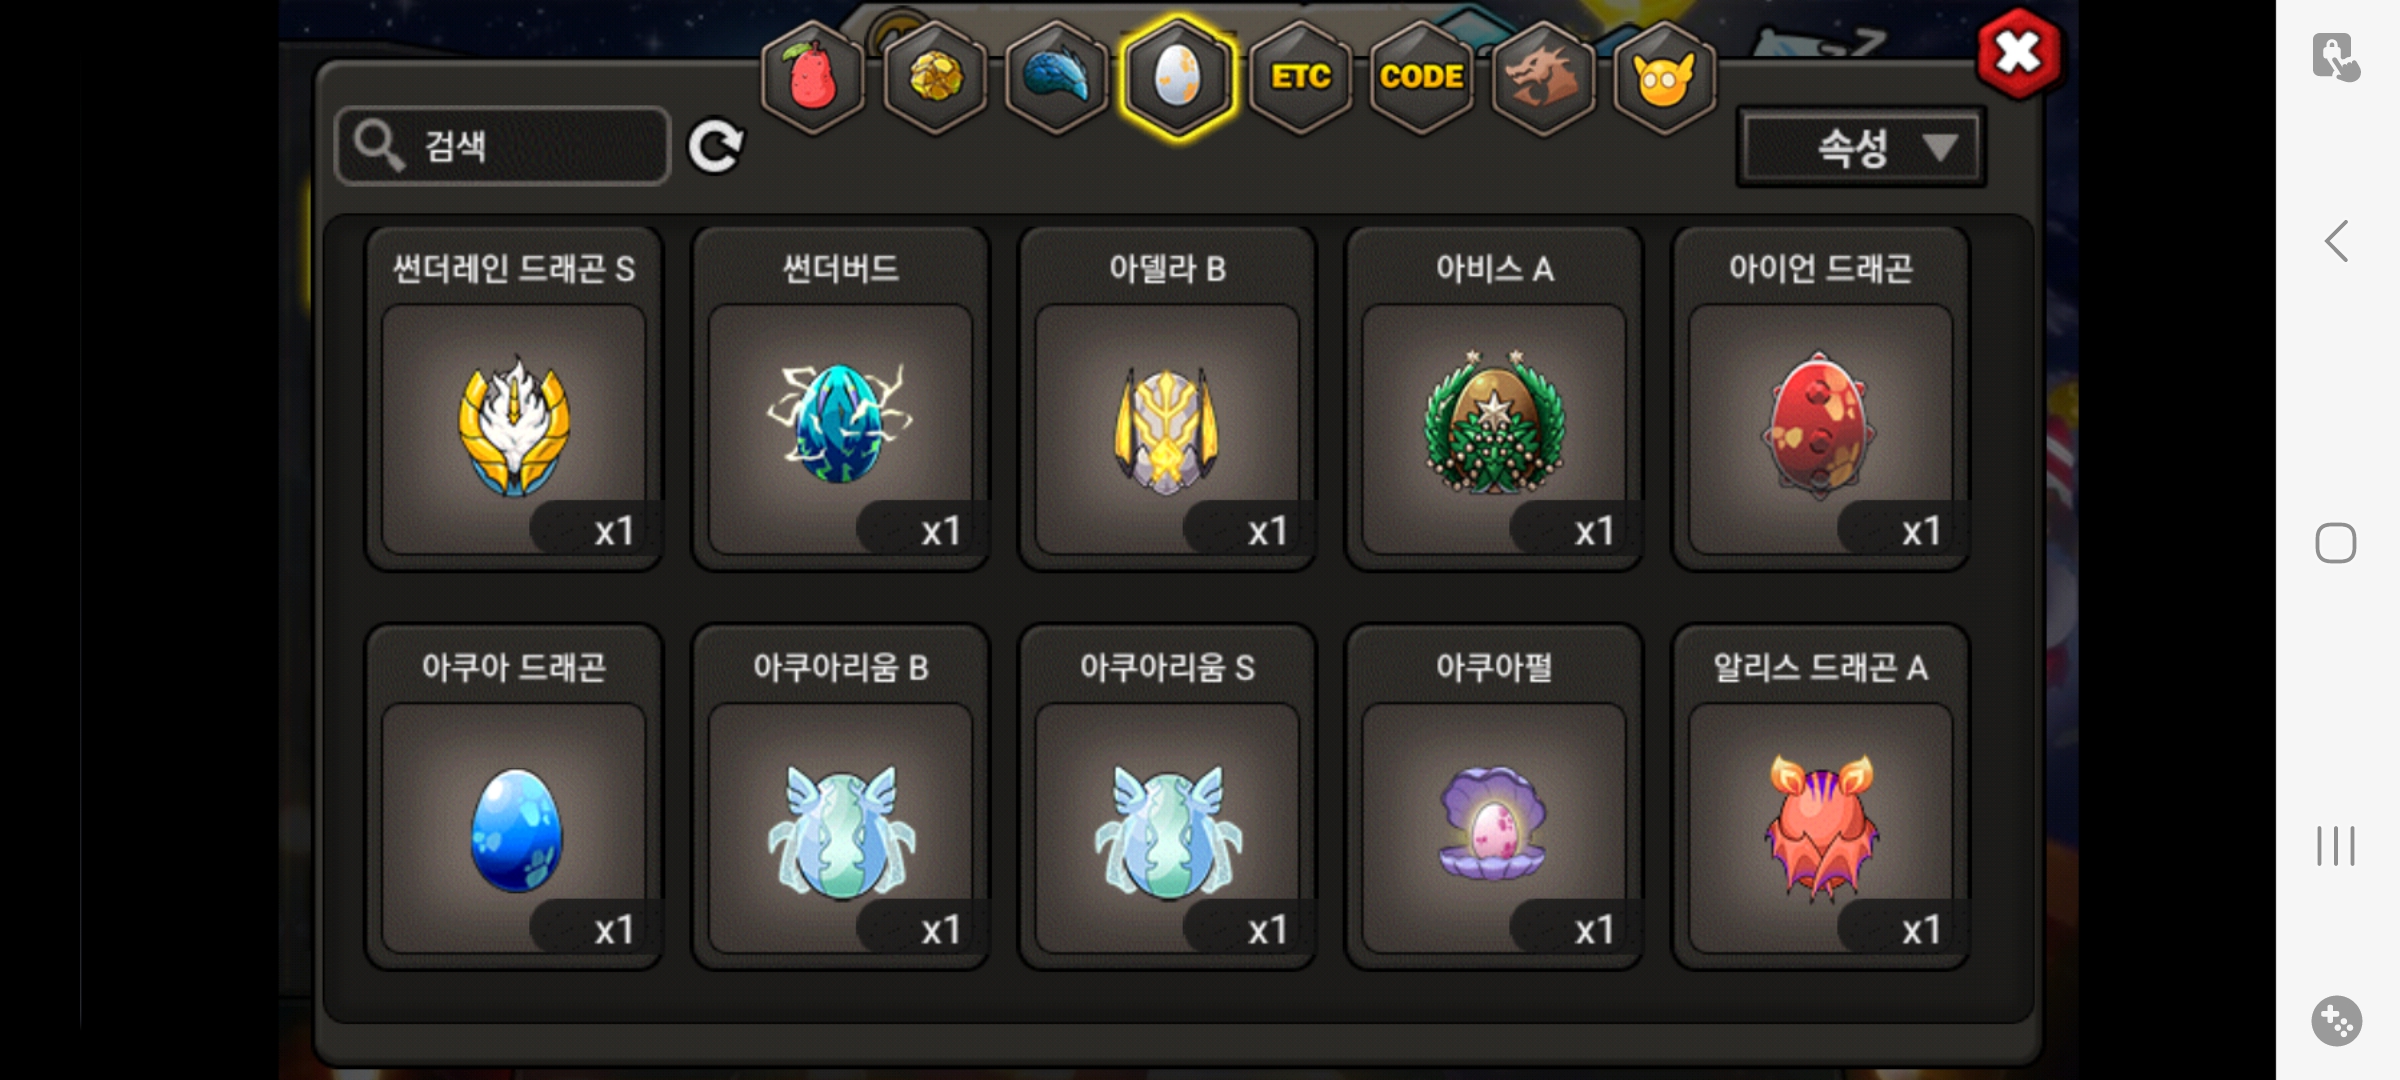Viewport: 2400px width, 1080px height.
Task: Select the 썬더레인 드래곤 S egg
Action: [x=514, y=399]
